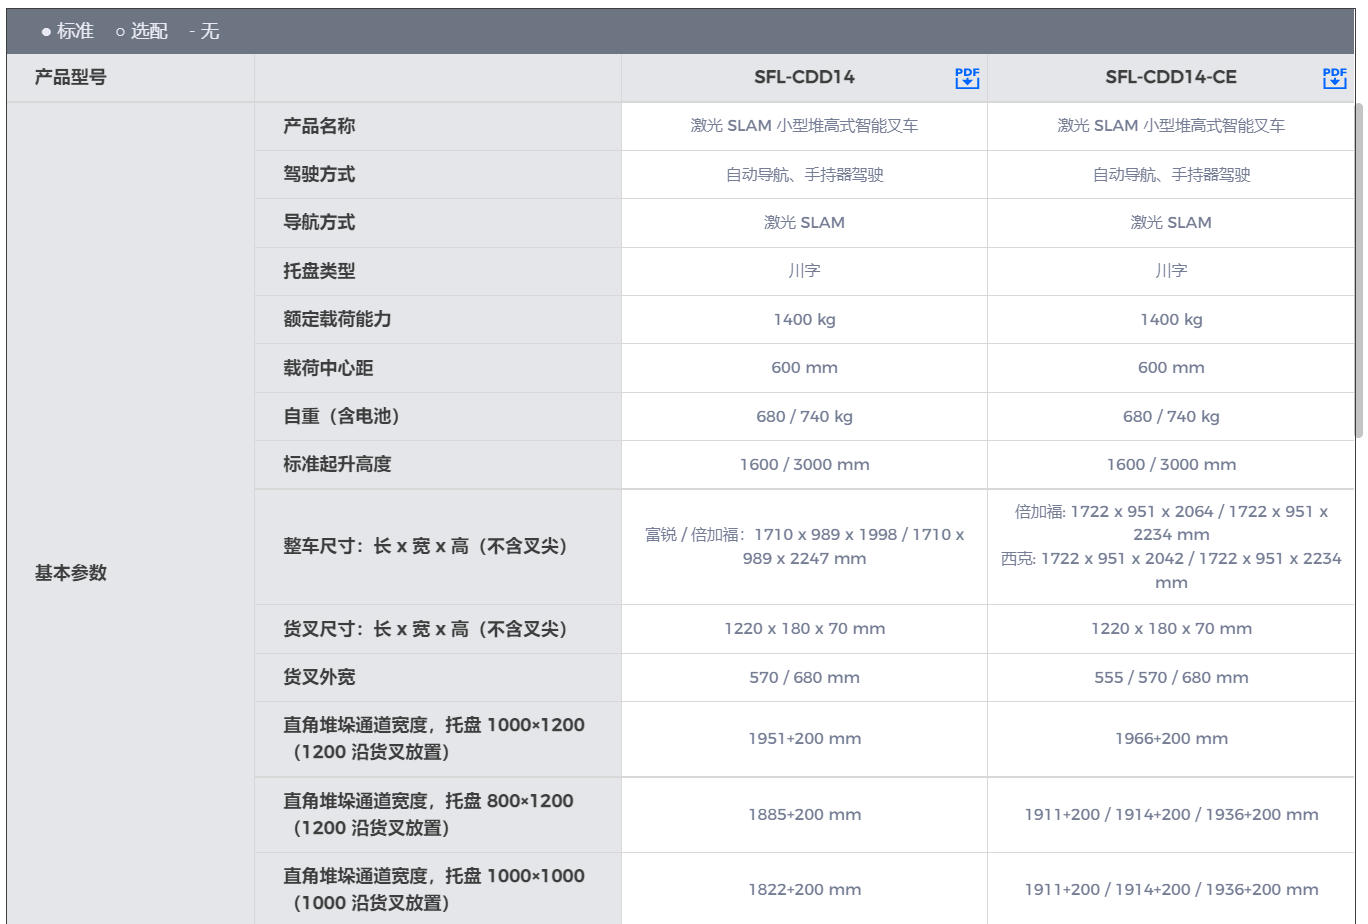The height and width of the screenshot is (924, 1368).
Task: Click the 555 / 570 / 680 mm value
Action: [x=1171, y=677]
